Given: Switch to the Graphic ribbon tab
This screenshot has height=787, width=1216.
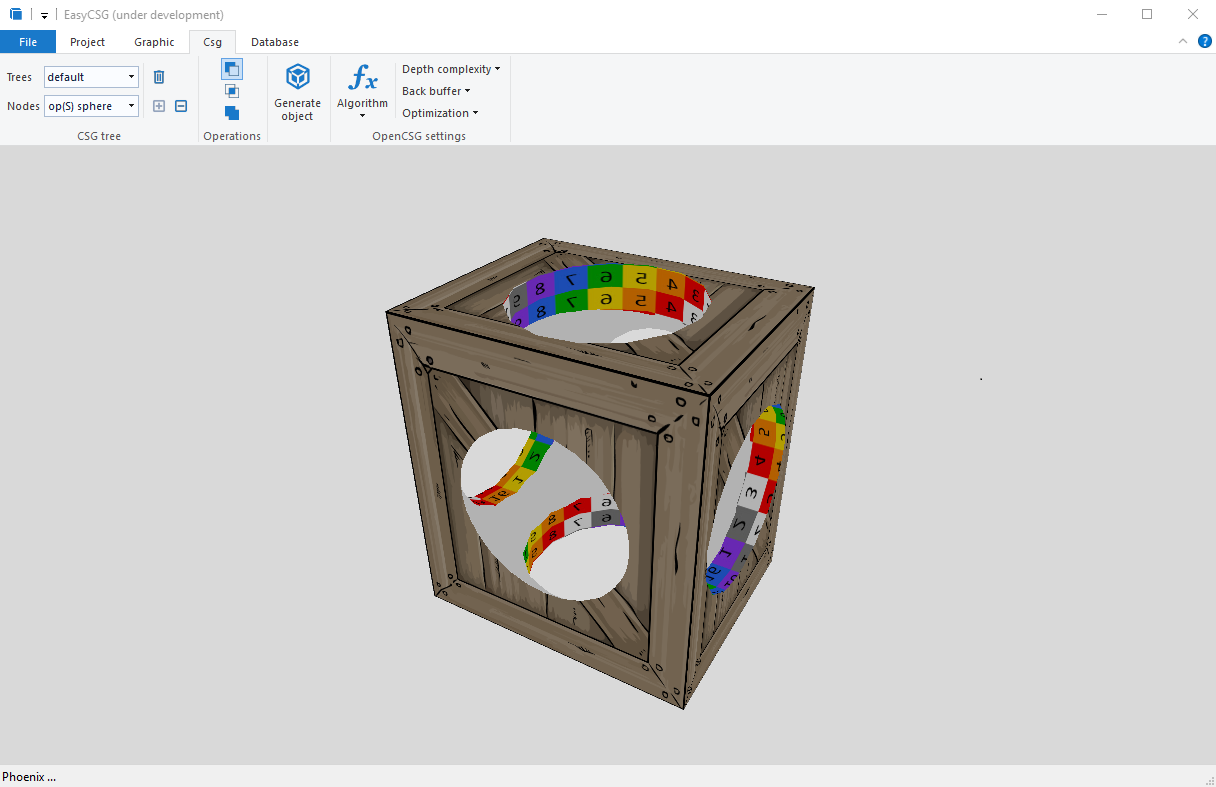Looking at the screenshot, I should click(x=154, y=42).
